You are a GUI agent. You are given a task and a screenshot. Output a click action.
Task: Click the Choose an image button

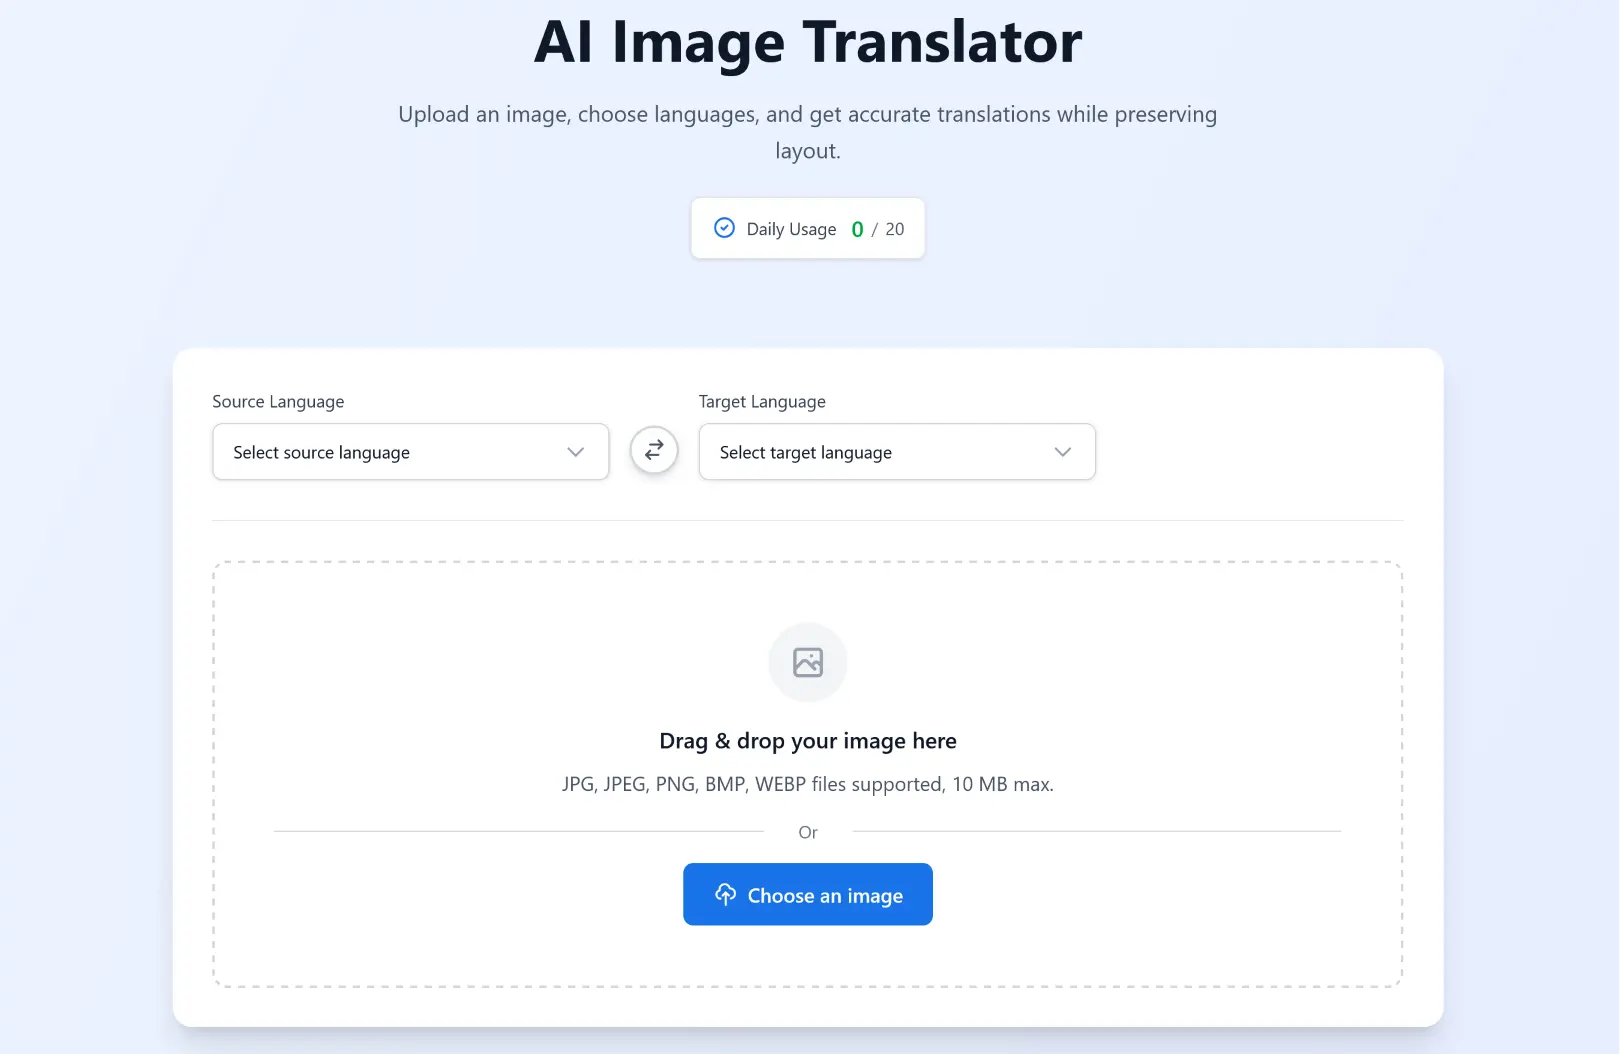click(x=808, y=894)
